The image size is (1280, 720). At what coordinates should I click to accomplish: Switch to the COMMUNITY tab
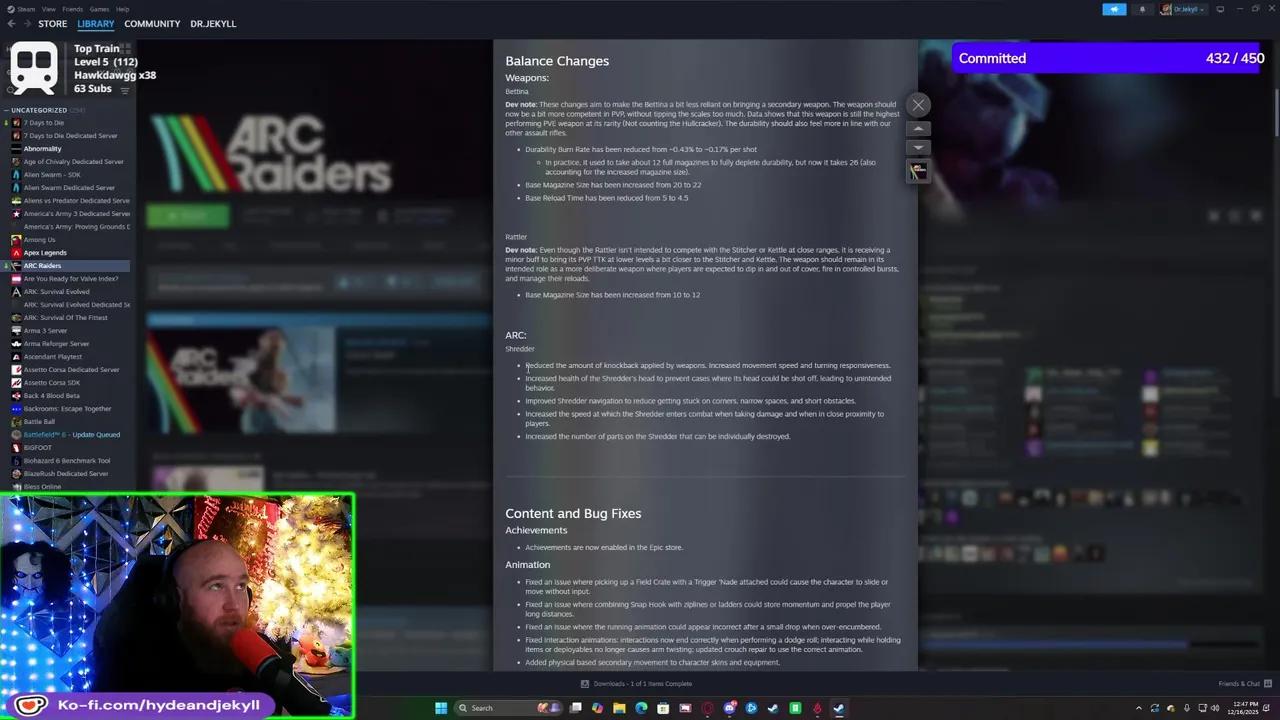pyautogui.click(x=152, y=24)
